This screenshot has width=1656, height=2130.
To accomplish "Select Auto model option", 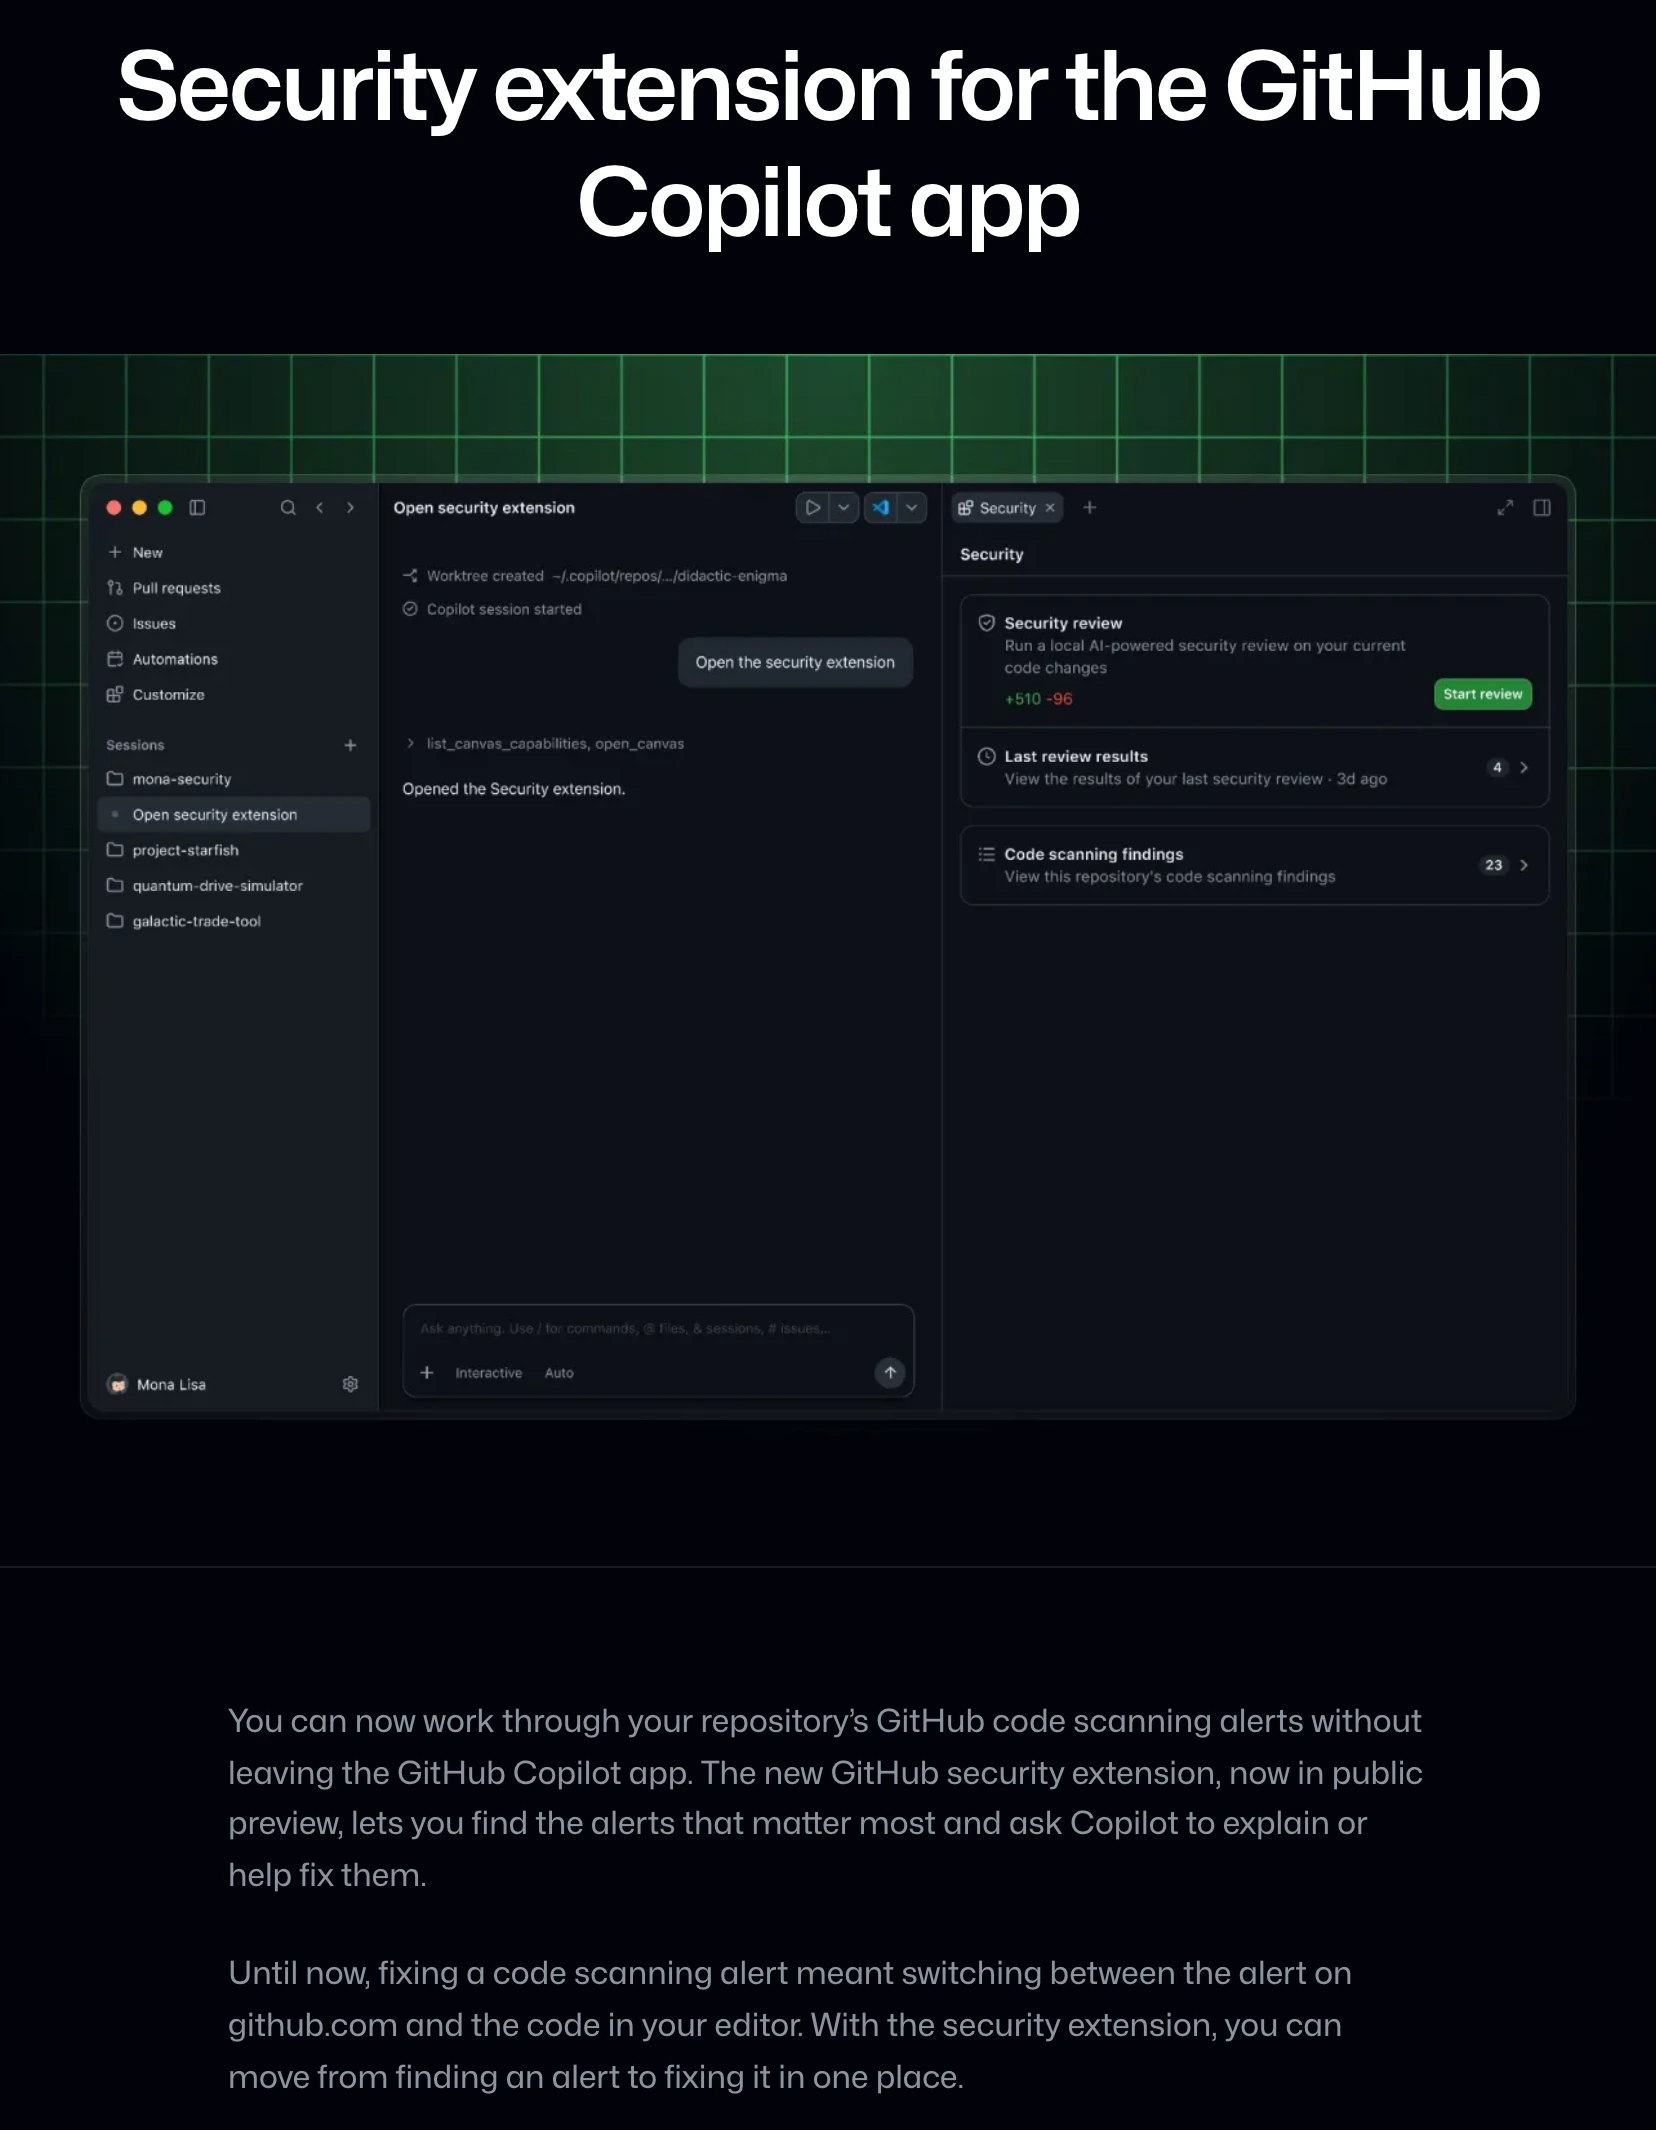I will [559, 1373].
